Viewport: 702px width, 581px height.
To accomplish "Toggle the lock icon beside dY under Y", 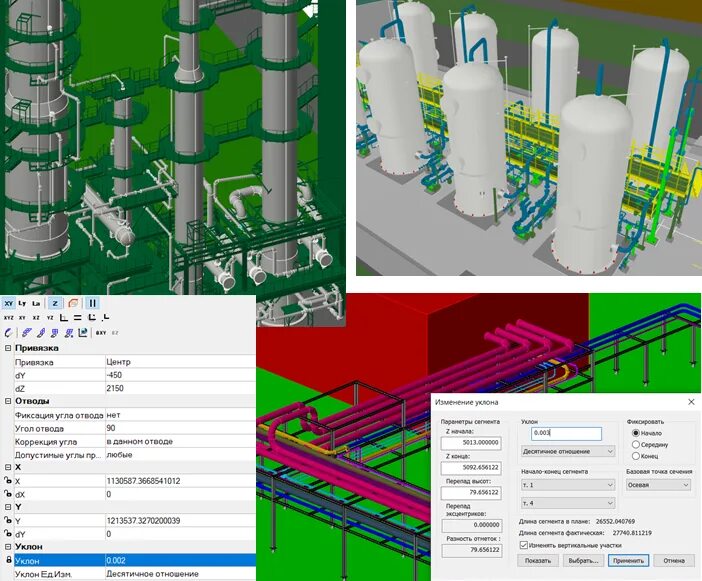I will 8,534.
